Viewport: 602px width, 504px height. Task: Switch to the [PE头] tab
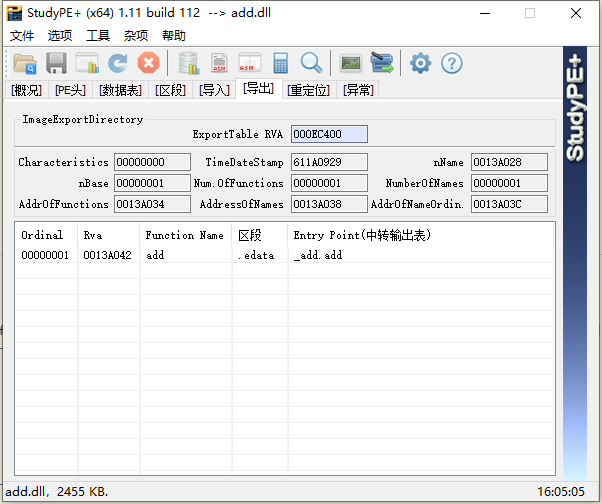[x=70, y=90]
